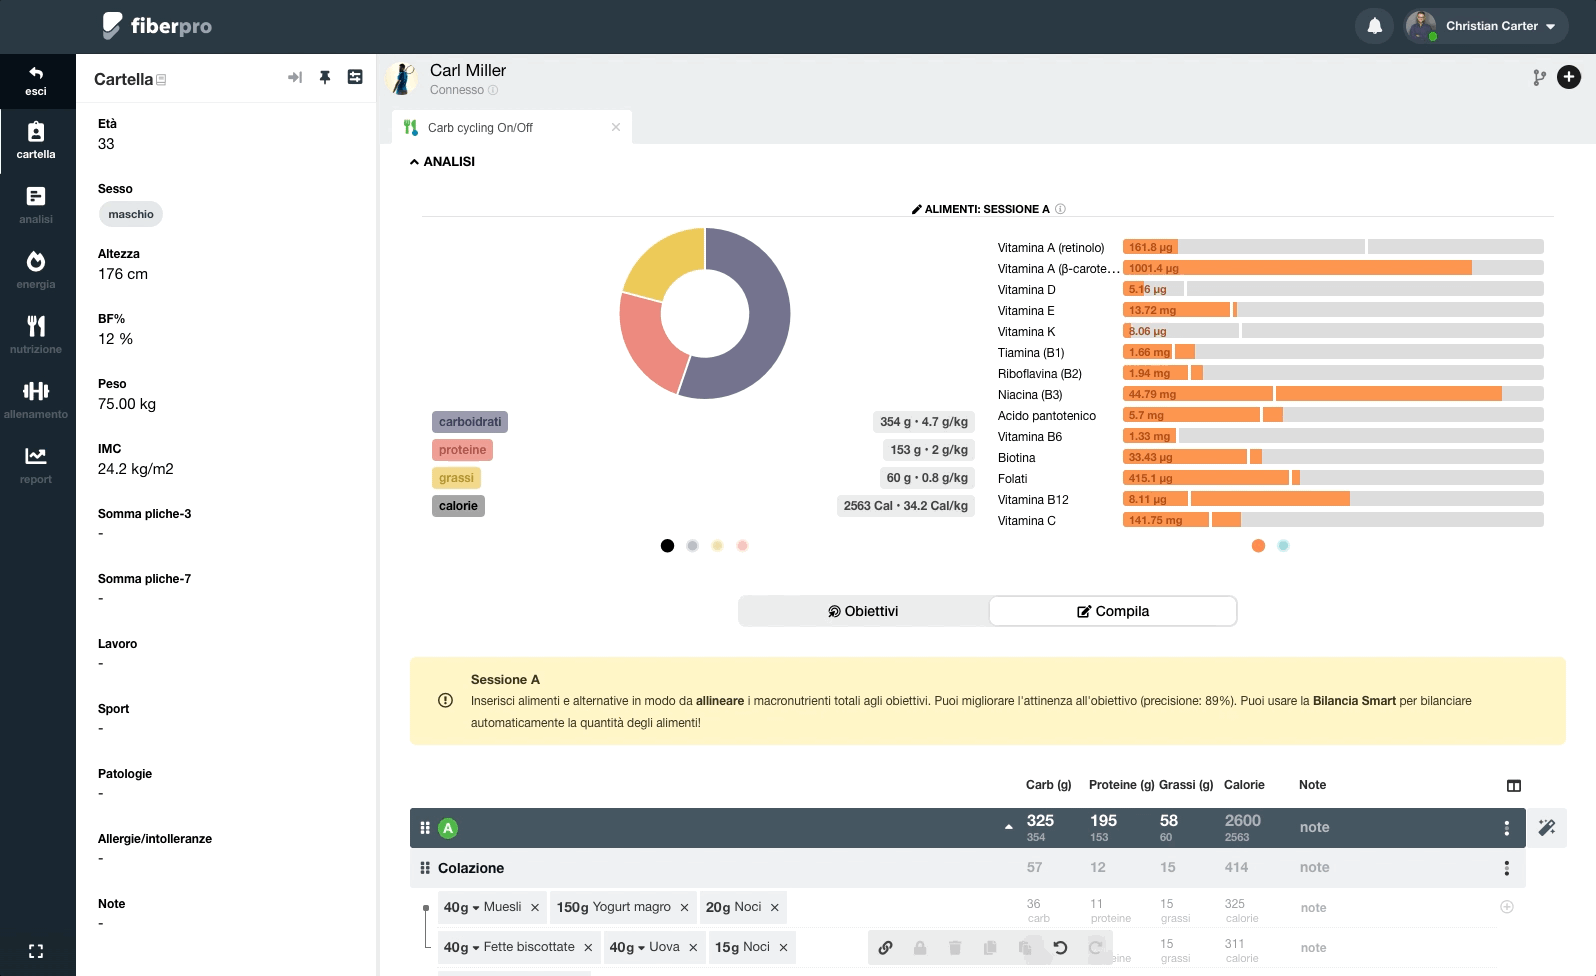Screen dimensions: 1596x976
Task: Click the proteine color legend tag
Action: tap(462, 450)
